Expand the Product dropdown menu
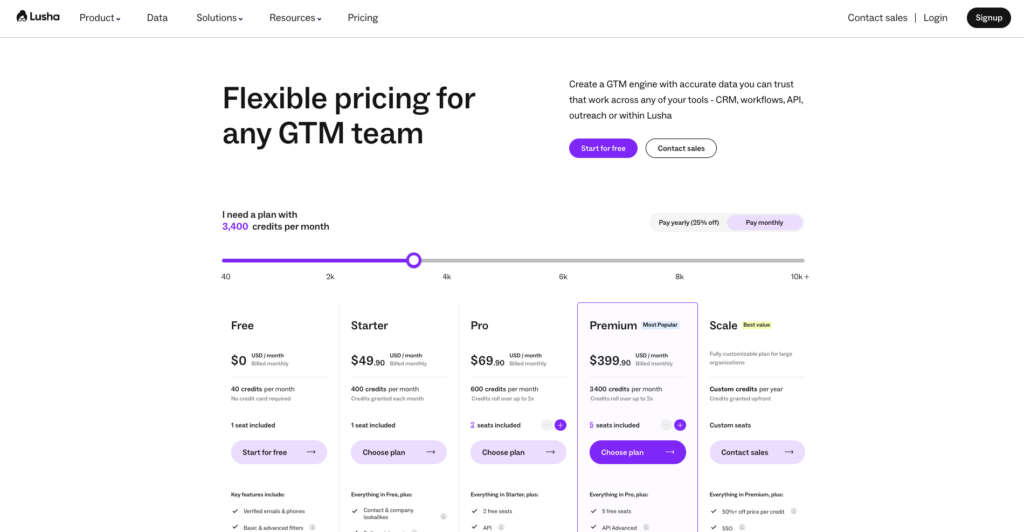The height and width of the screenshot is (532, 1024). pos(99,18)
